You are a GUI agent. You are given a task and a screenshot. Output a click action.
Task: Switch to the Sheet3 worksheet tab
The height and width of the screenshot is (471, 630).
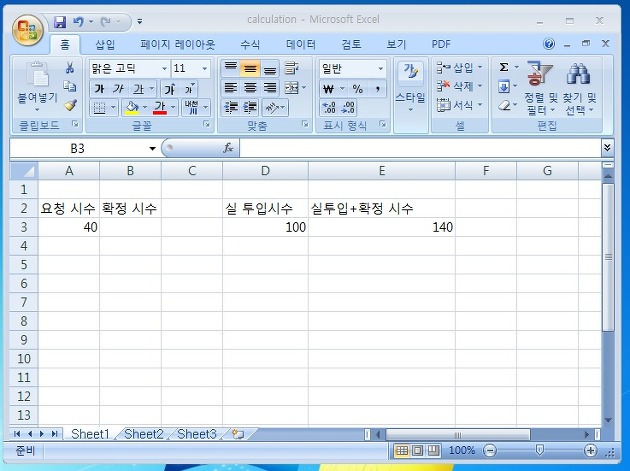pos(197,434)
